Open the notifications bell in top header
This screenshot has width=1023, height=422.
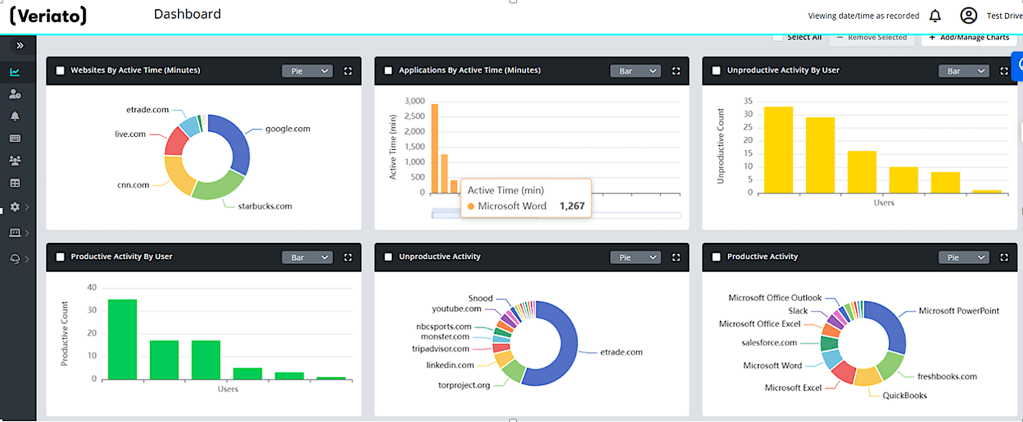(x=935, y=16)
